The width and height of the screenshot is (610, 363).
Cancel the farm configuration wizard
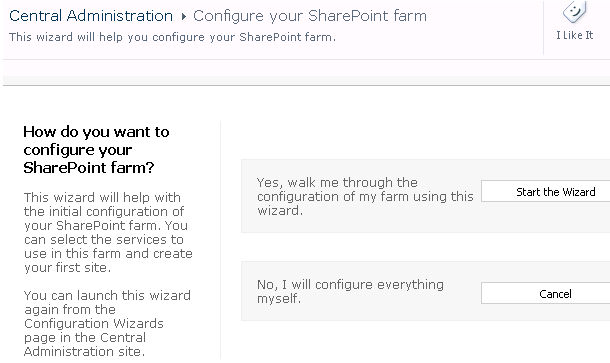545,293
